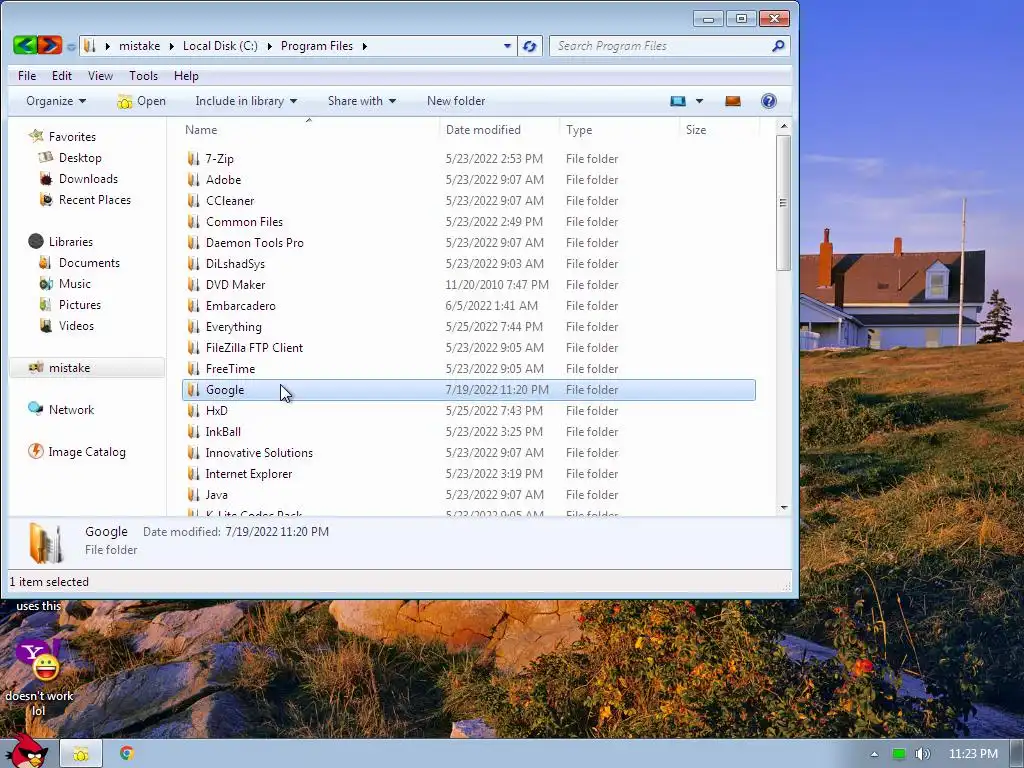The height and width of the screenshot is (768, 1024).
Task: Expand the arrow after Program Files breadcrumb
Action: point(364,46)
